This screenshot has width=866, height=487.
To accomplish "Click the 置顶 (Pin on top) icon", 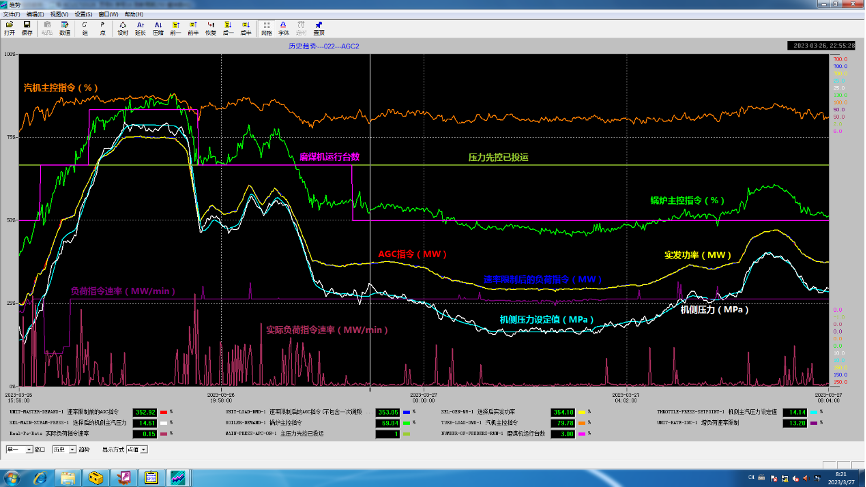I will 318,28.
